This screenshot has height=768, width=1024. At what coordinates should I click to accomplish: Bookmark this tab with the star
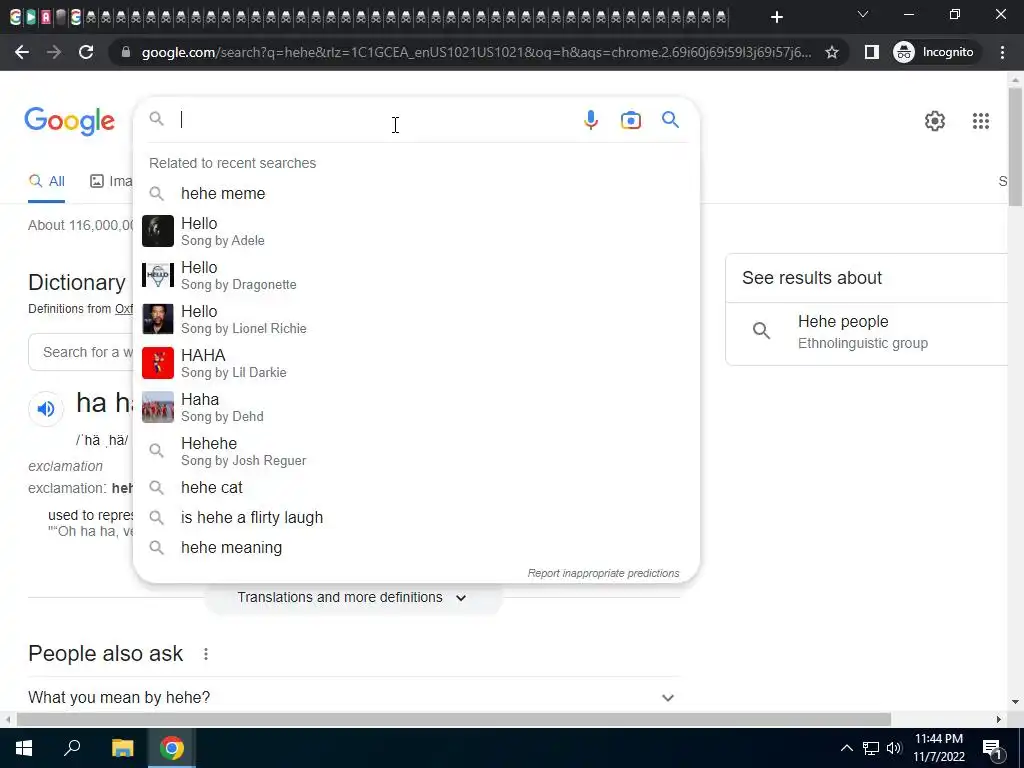[831, 52]
